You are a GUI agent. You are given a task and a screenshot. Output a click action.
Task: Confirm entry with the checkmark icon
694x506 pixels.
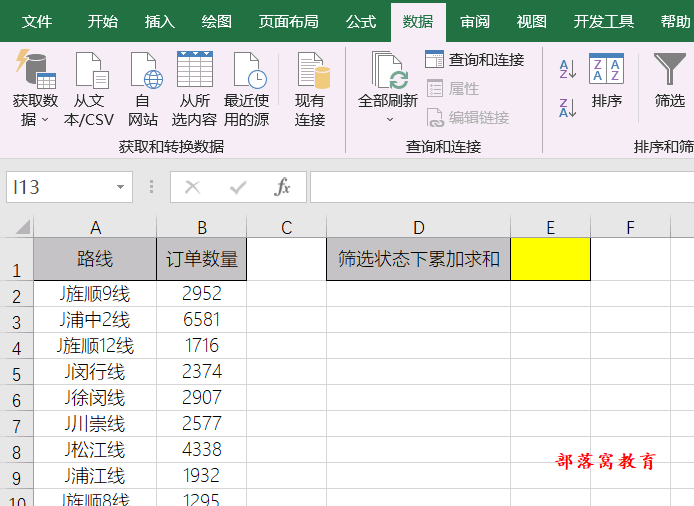(x=238, y=187)
